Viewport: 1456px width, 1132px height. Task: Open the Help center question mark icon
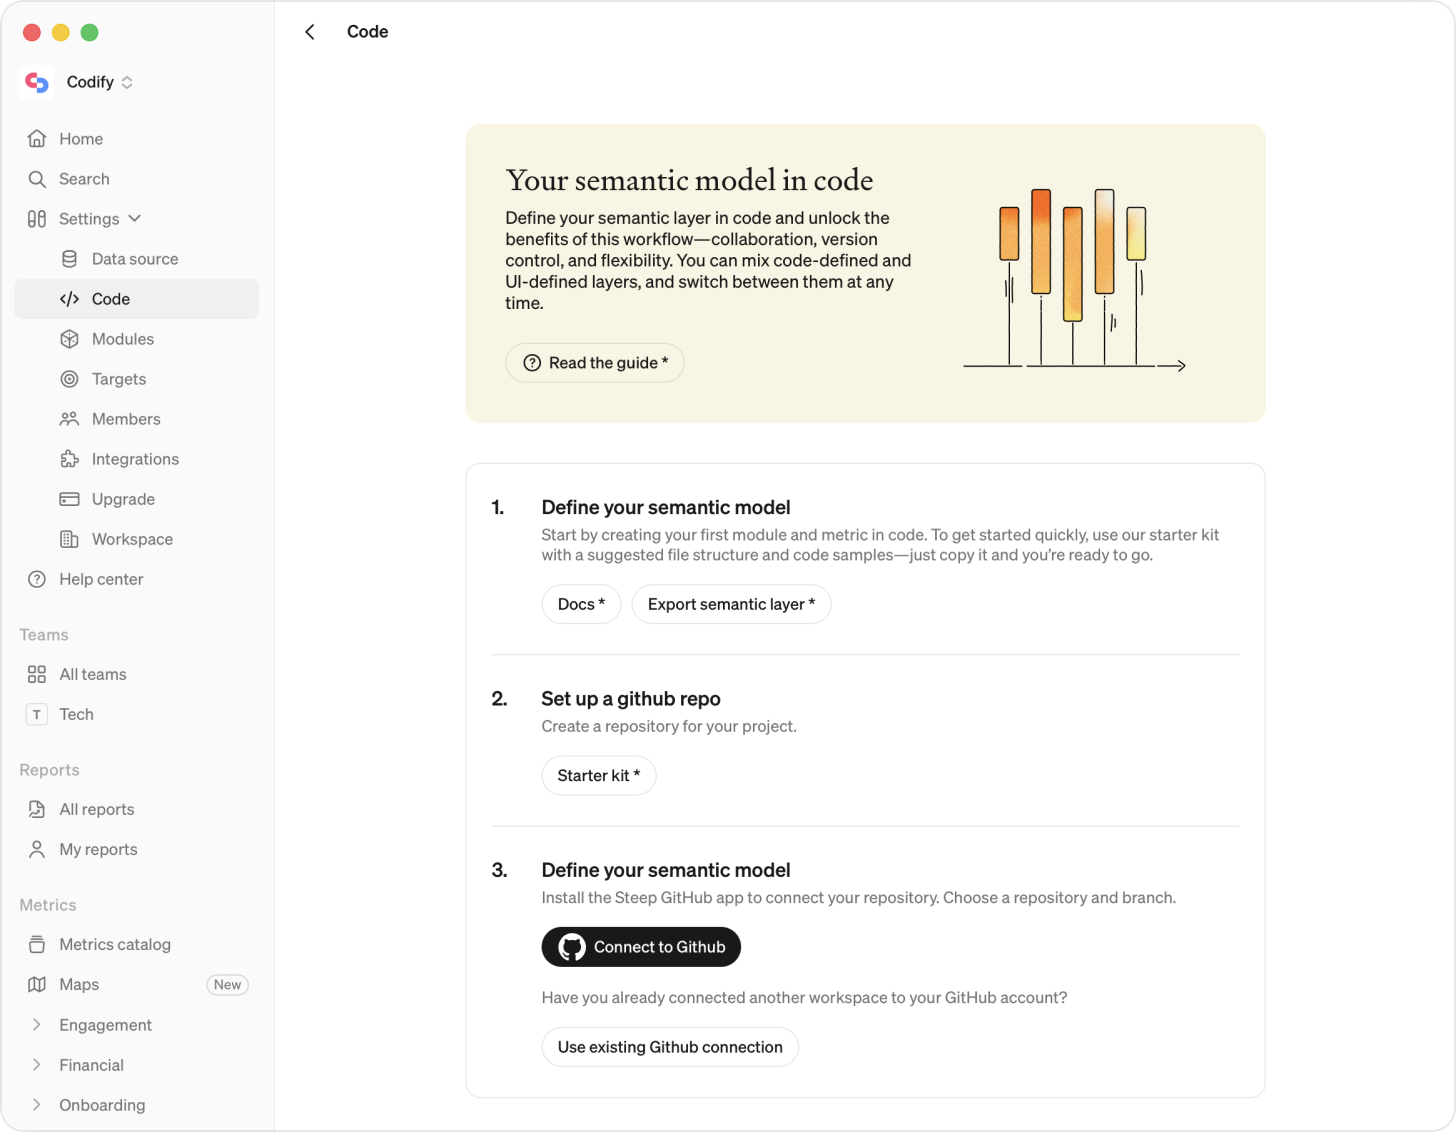(36, 578)
